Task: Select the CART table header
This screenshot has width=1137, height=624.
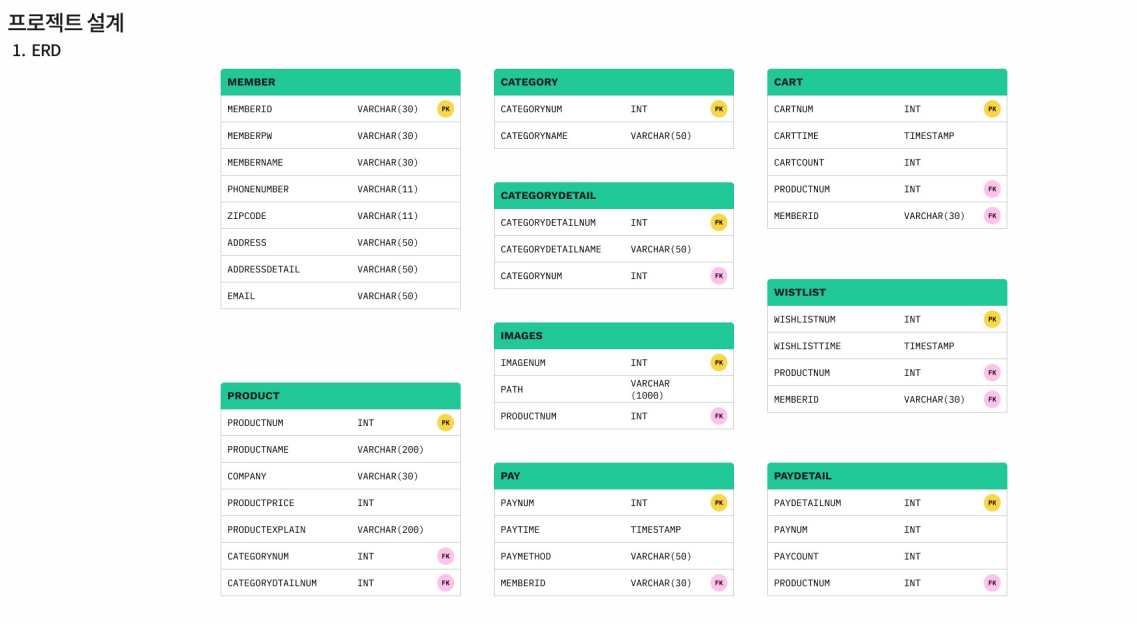Action: 887,82
